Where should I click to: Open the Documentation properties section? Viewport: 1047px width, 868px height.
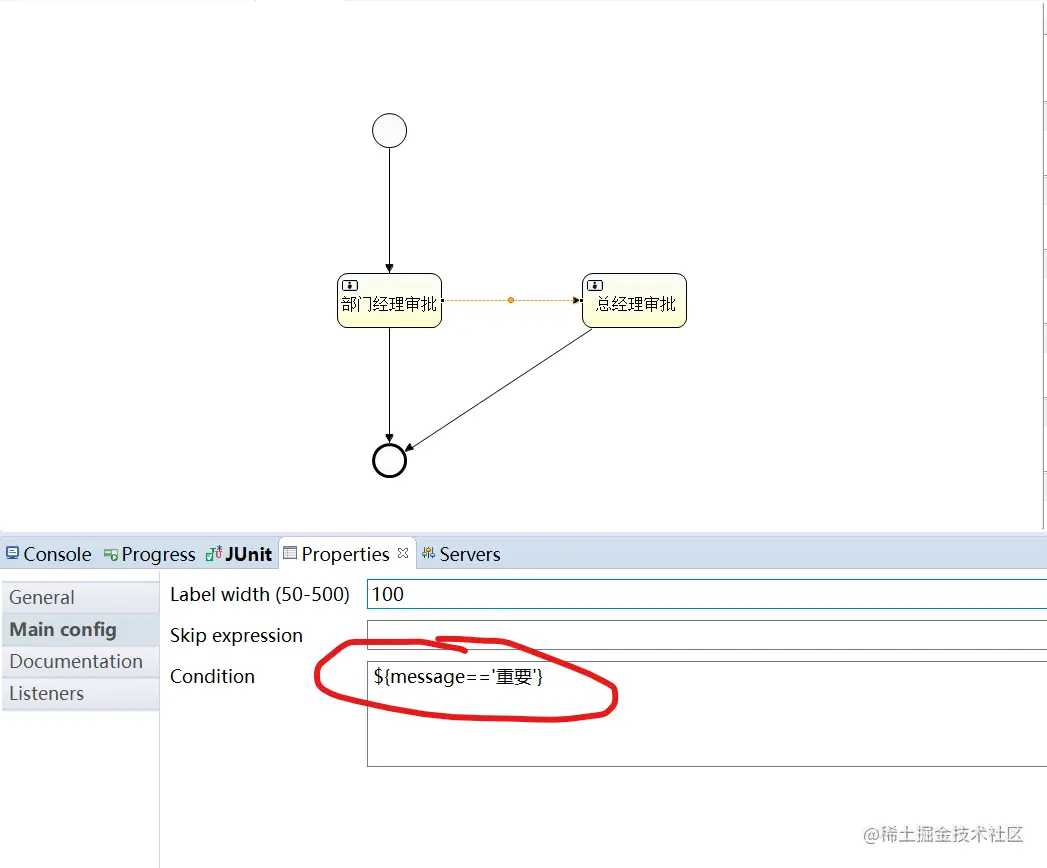pos(81,662)
